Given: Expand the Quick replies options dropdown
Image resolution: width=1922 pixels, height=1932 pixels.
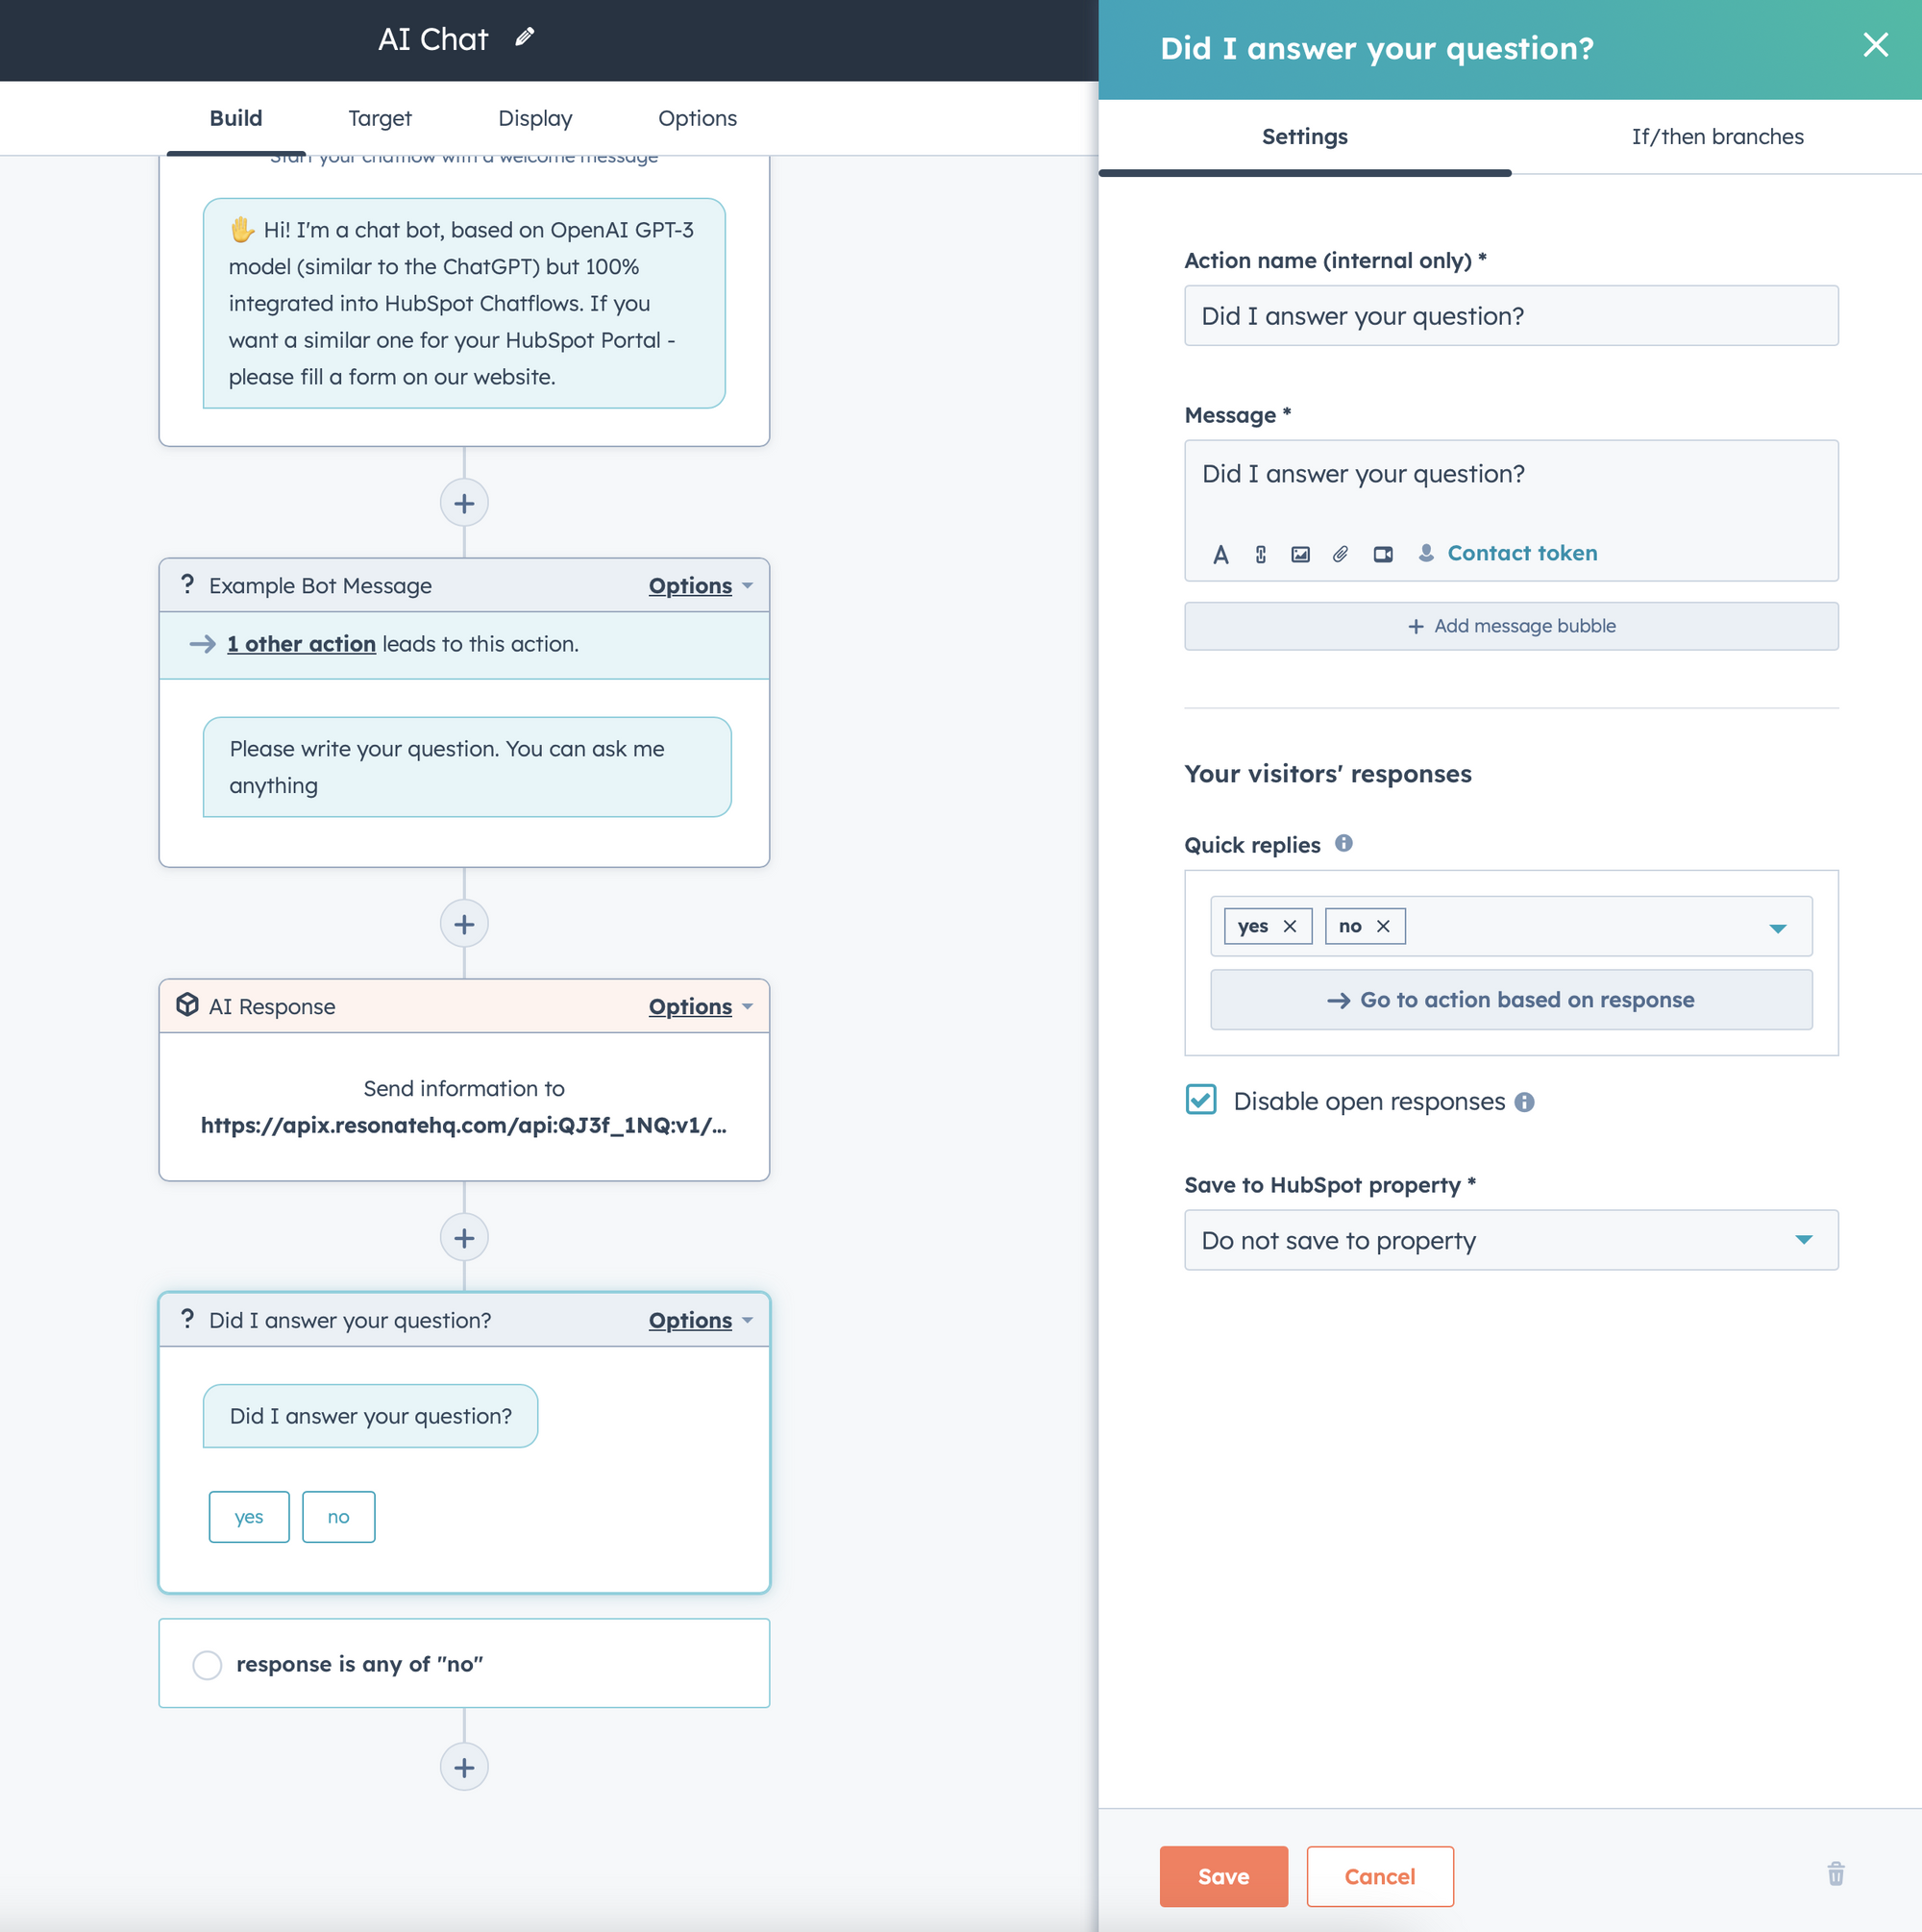Looking at the screenshot, I should click(x=1777, y=927).
